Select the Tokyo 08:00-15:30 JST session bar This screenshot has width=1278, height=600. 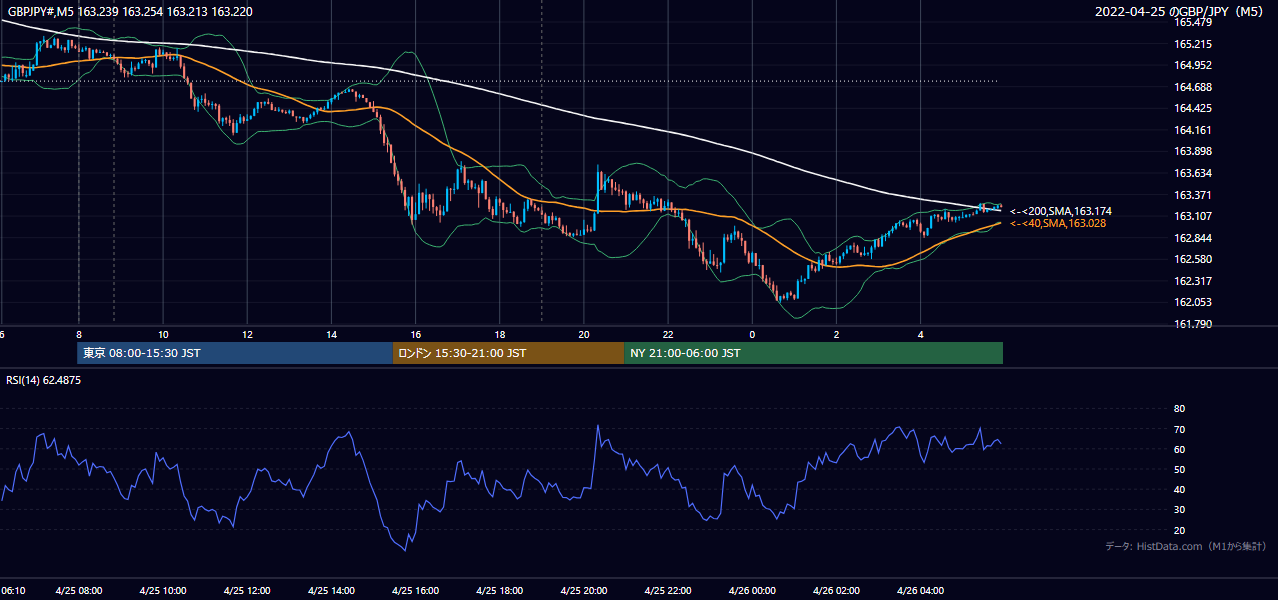click(235, 353)
